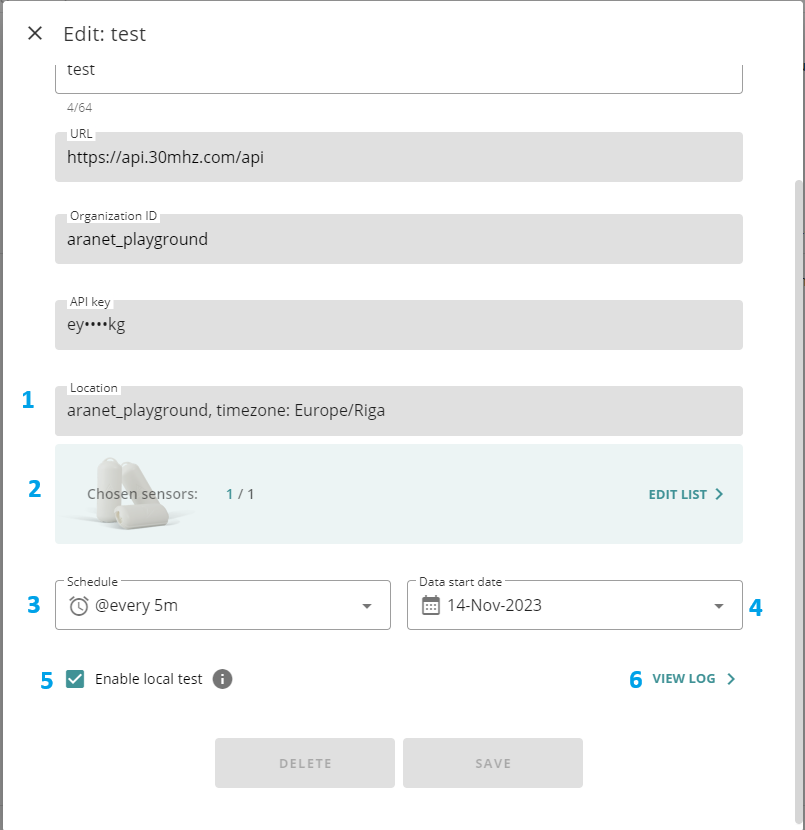Focus the API key field
The width and height of the screenshot is (805, 830).
pos(398,325)
